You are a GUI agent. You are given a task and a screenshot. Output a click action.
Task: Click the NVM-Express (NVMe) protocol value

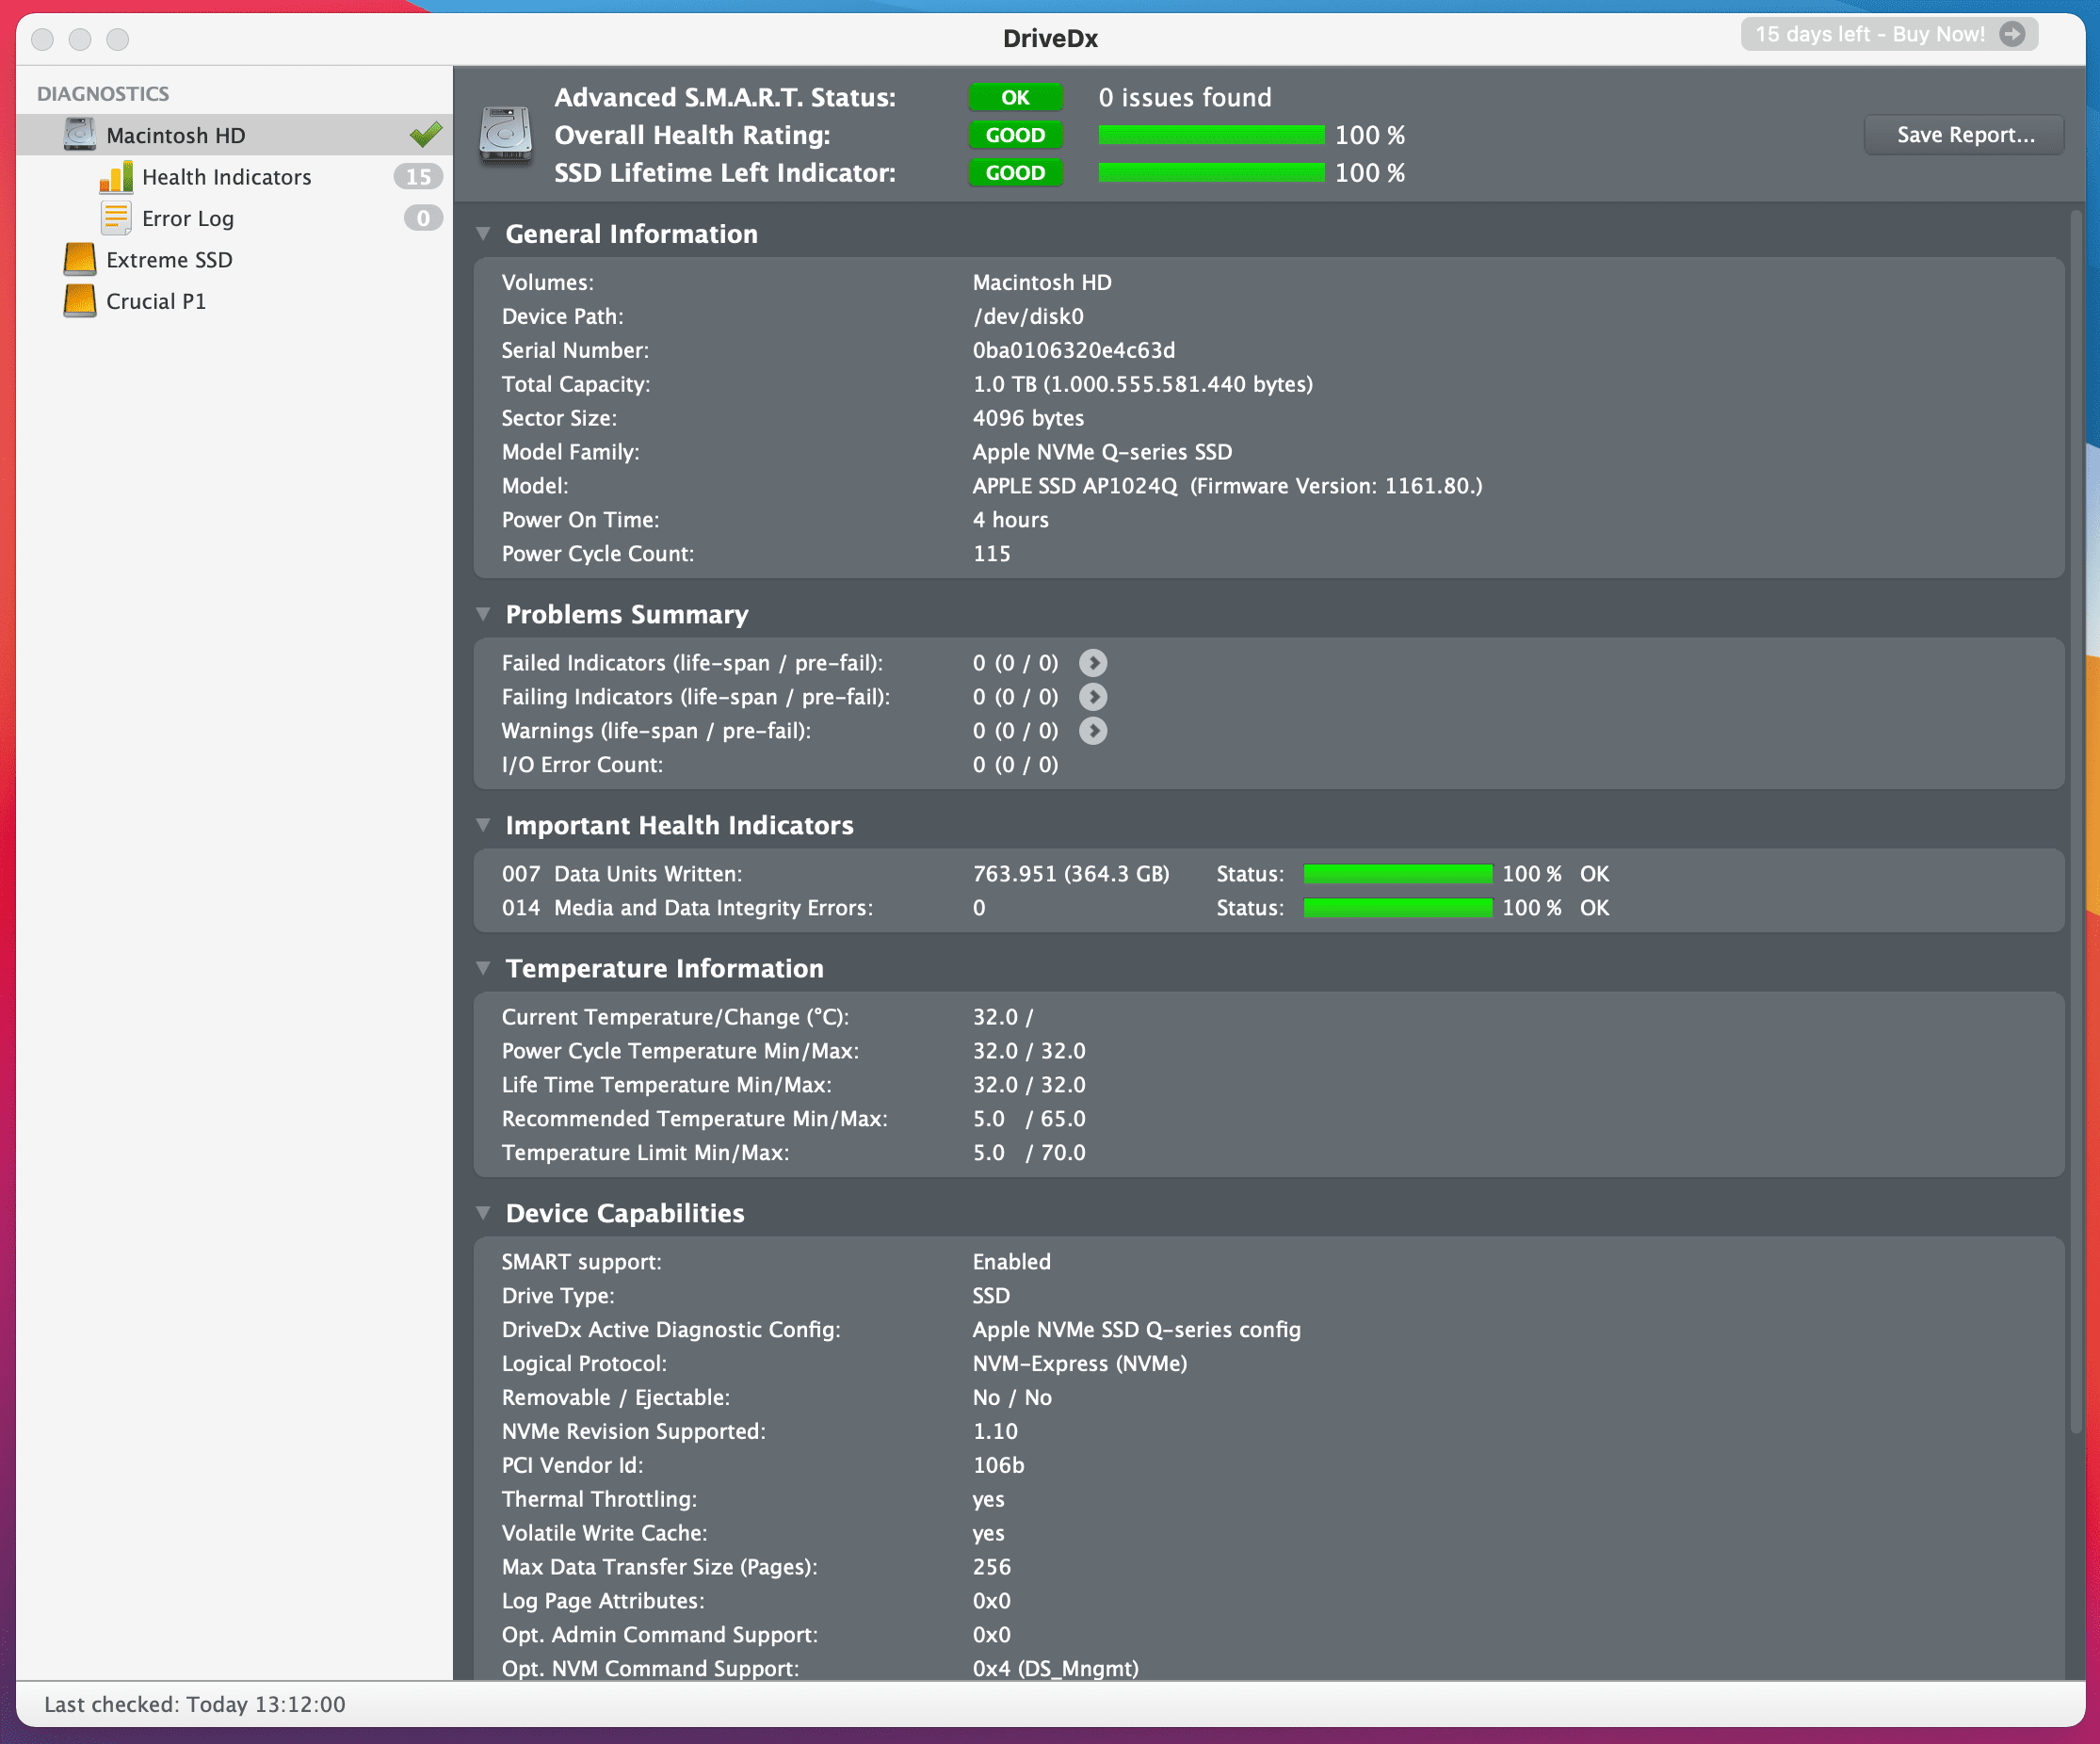1080,1364
